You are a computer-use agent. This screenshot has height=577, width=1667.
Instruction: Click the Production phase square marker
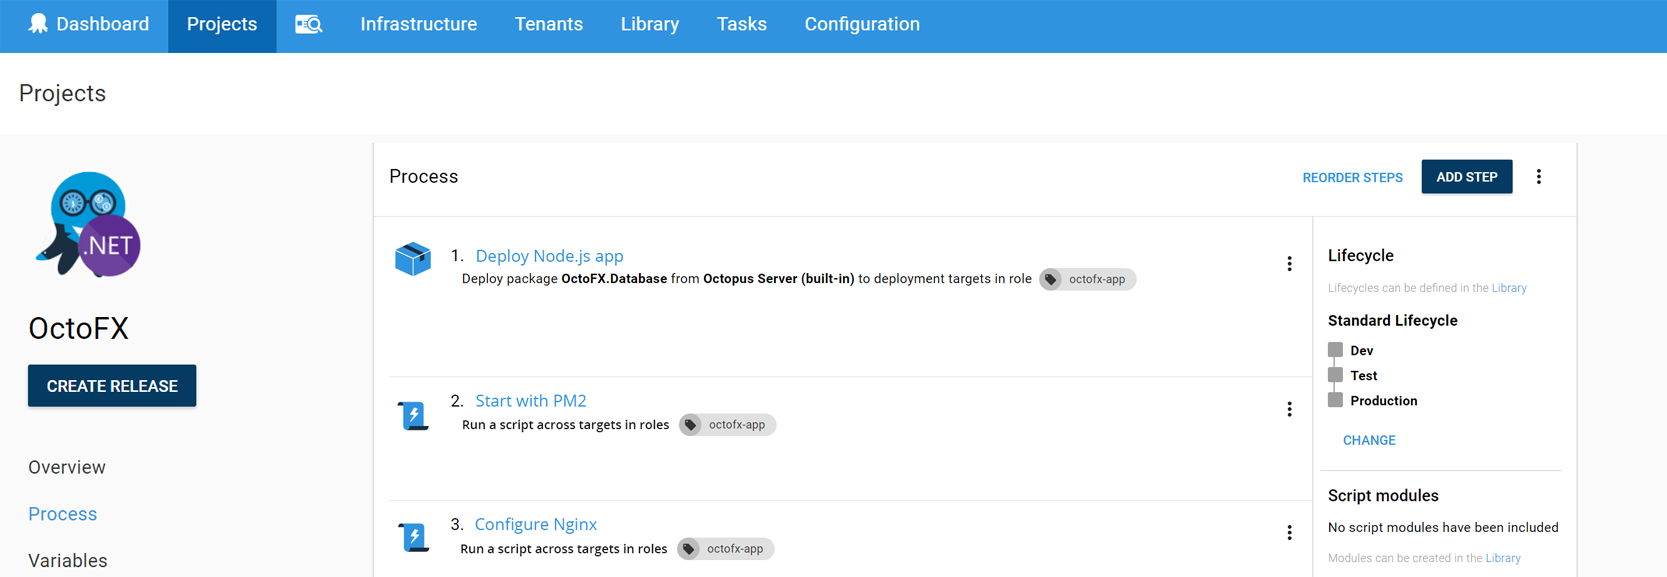tap(1335, 400)
